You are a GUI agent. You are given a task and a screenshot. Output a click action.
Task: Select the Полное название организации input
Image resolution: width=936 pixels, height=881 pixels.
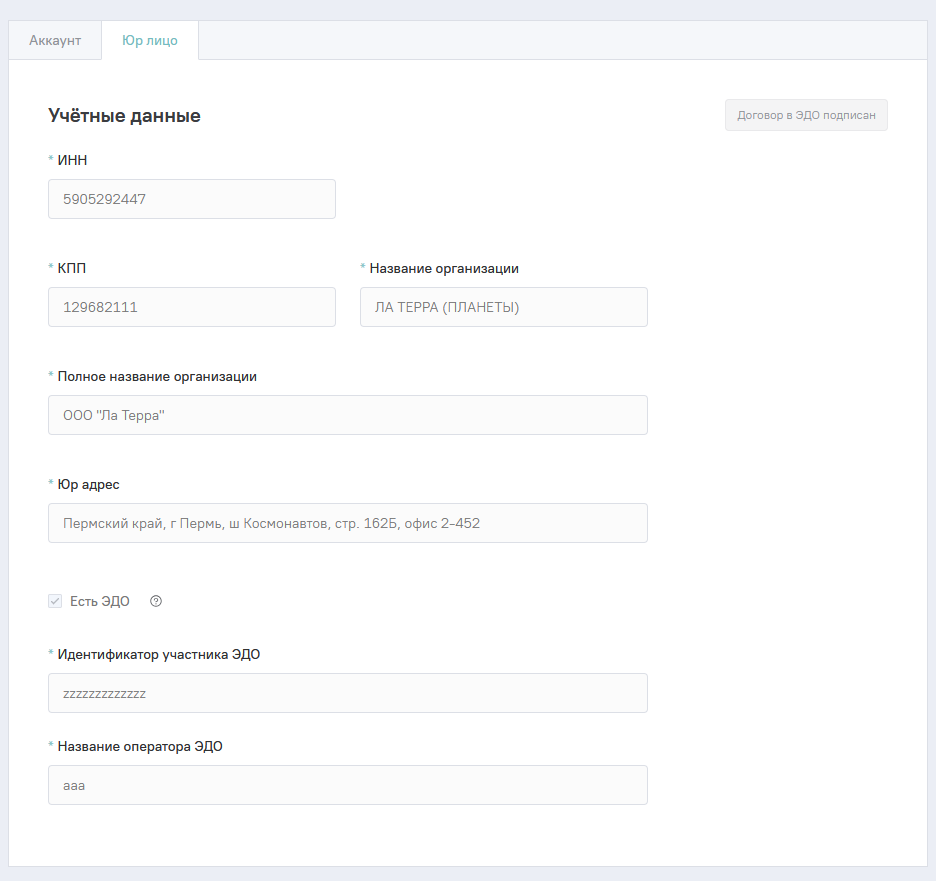348,415
